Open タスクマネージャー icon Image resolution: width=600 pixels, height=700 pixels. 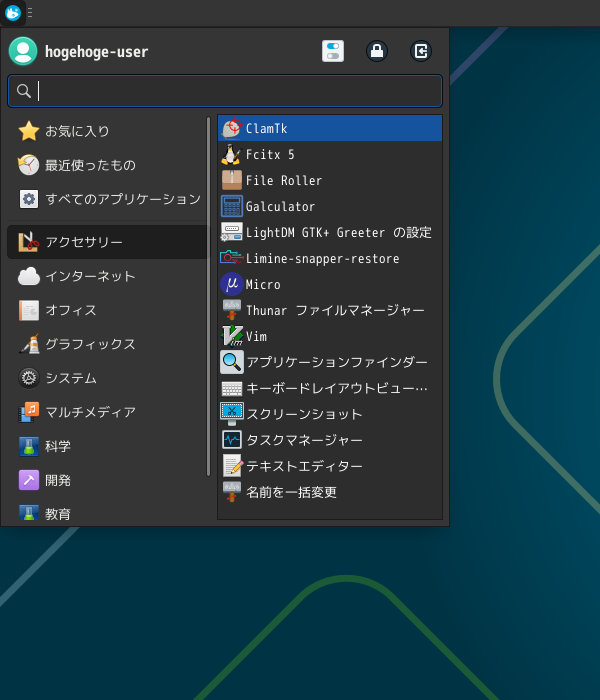[x=232, y=440]
